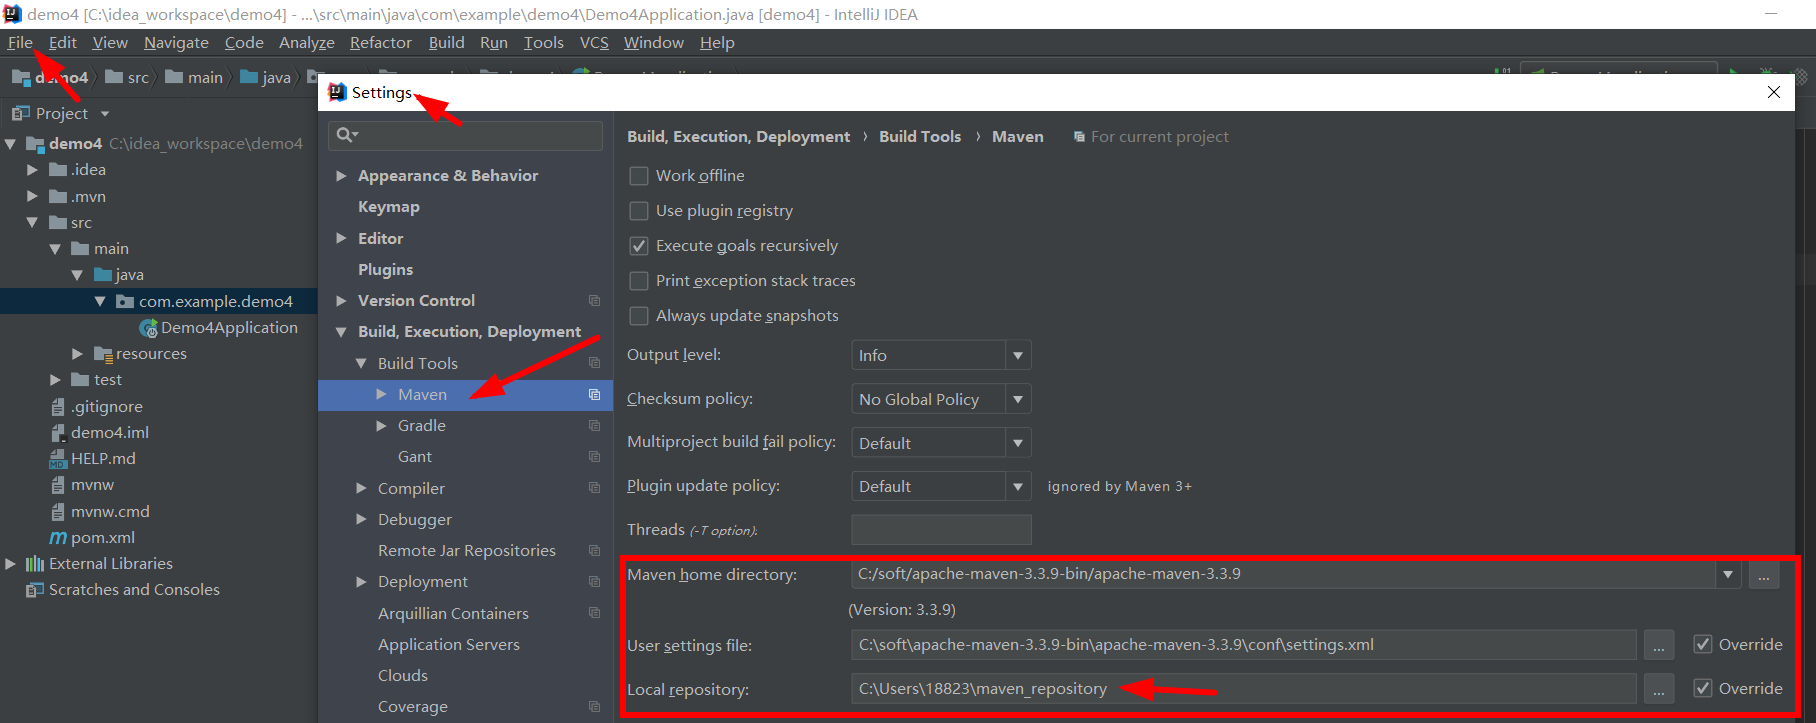Screen dimensions: 1816x723
Task: Click Version Control project-level icon
Action: point(594,300)
